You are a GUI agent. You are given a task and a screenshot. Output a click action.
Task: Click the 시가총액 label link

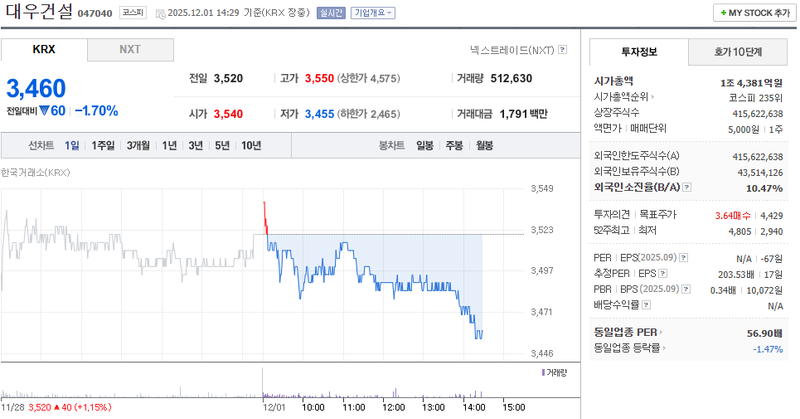tap(614, 81)
